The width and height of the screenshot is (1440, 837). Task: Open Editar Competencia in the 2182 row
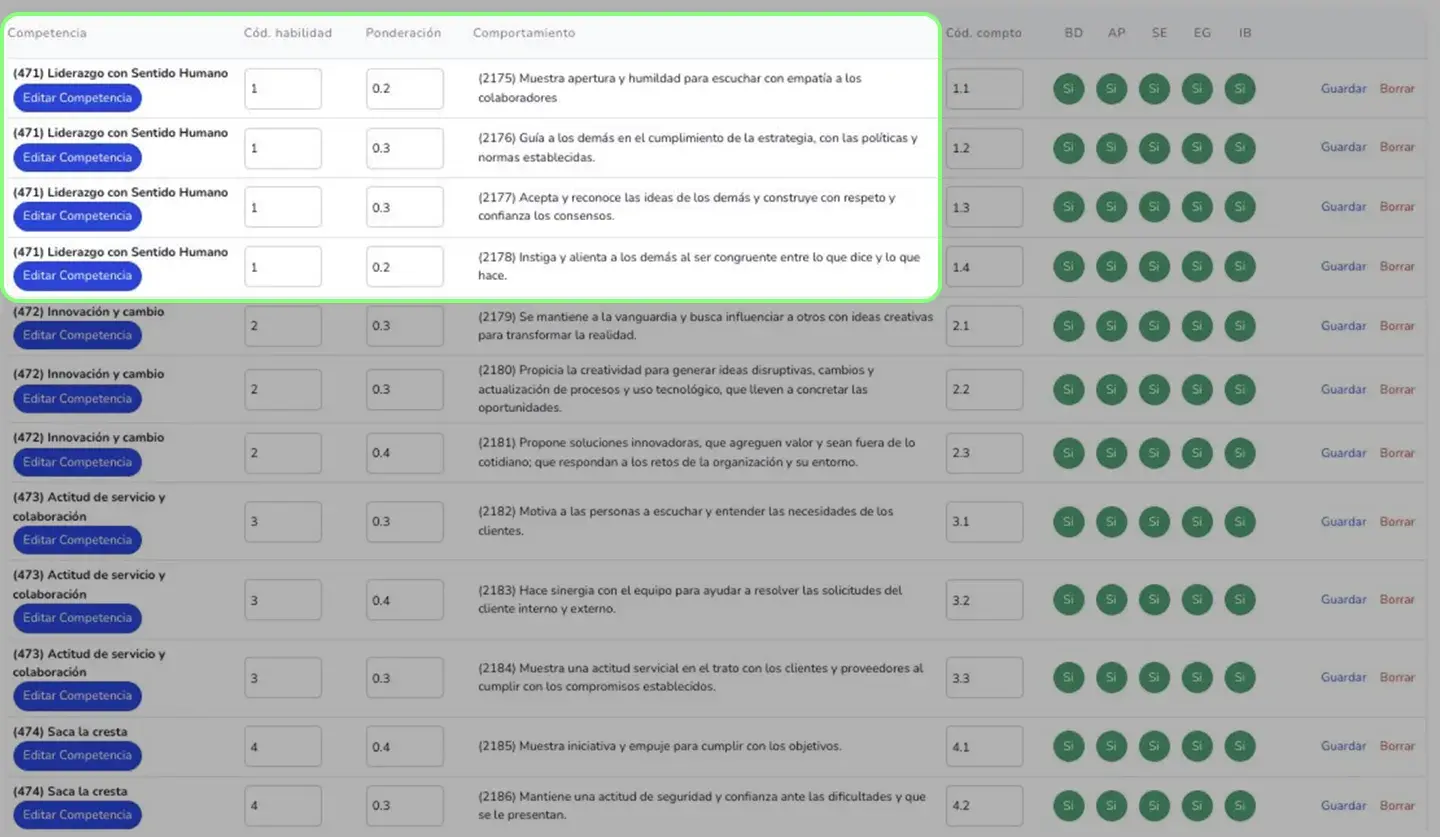(77, 540)
